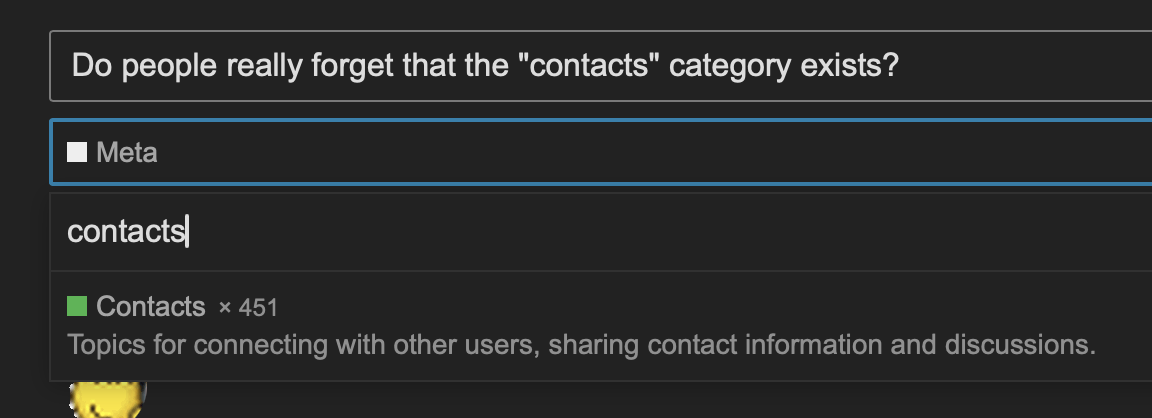This screenshot has width=1152, height=418.
Task: Click the "Meta" label in the category selector
Action: coord(127,153)
